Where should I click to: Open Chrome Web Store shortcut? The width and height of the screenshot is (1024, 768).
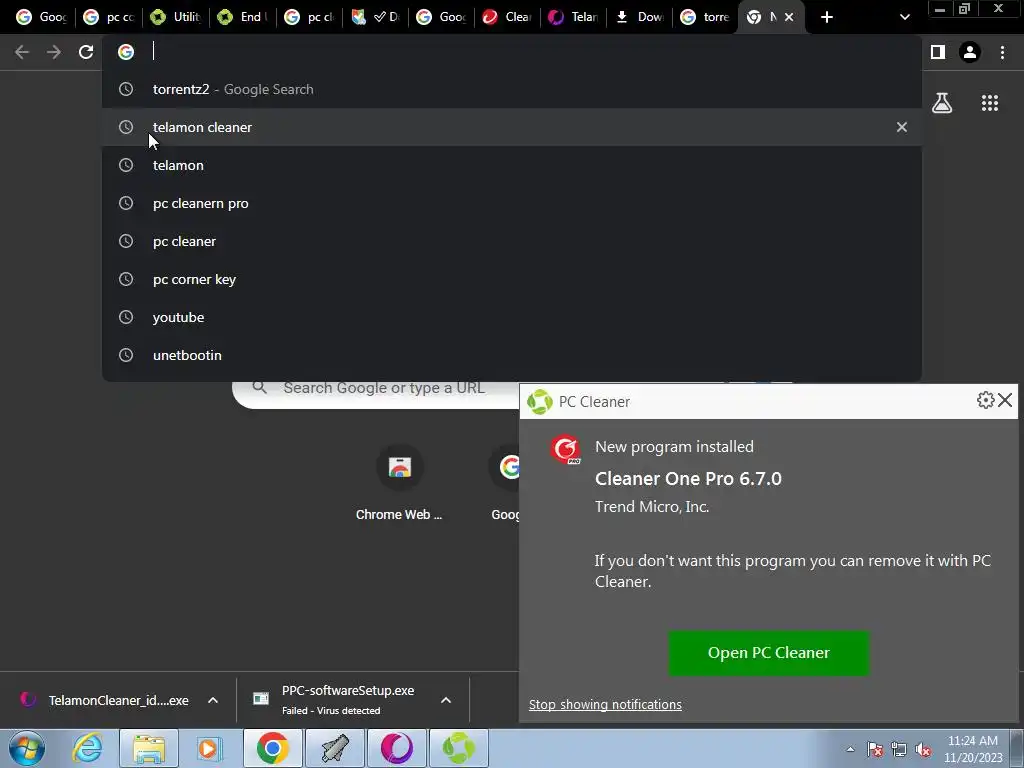399,484
